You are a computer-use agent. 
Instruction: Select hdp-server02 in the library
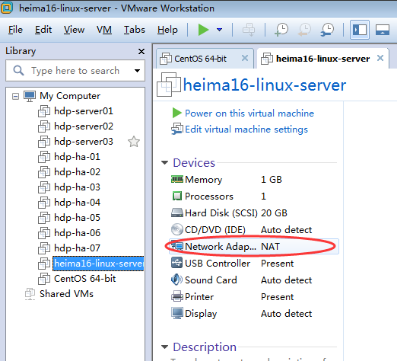pos(84,126)
